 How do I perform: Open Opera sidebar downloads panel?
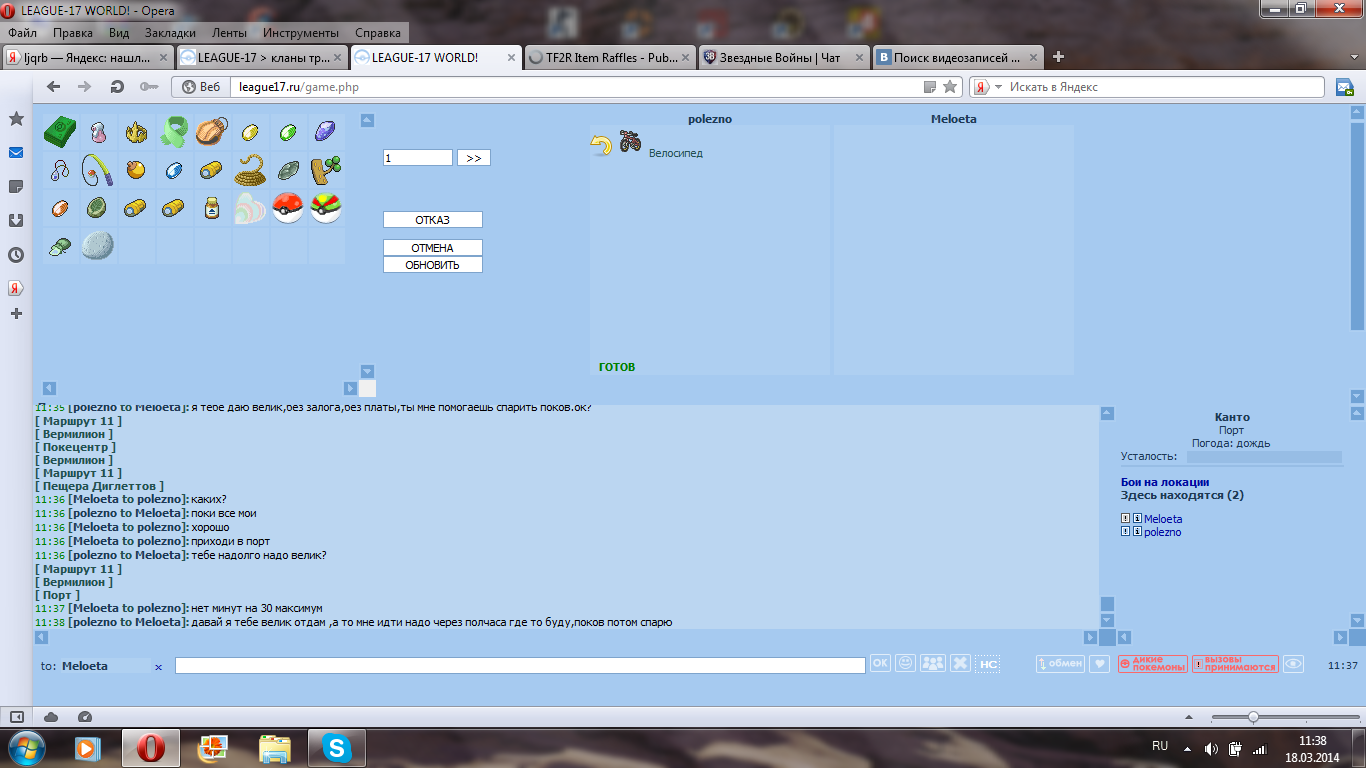[x=16, y=221]
